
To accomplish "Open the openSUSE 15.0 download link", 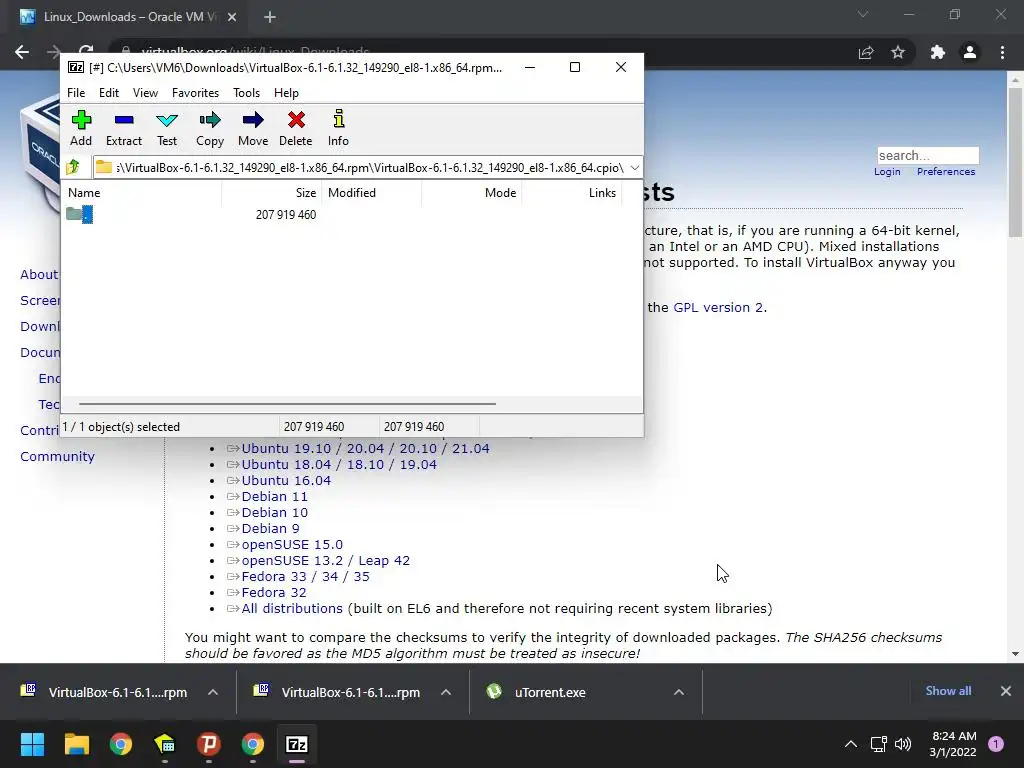I will tap(292, 545).
